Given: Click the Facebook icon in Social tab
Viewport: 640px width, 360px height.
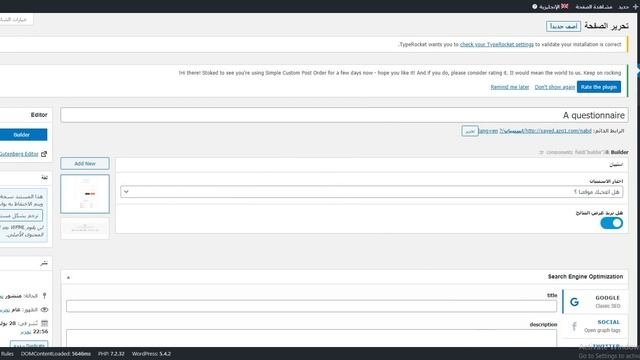Looking at the screenshot, I should point(574,326).
